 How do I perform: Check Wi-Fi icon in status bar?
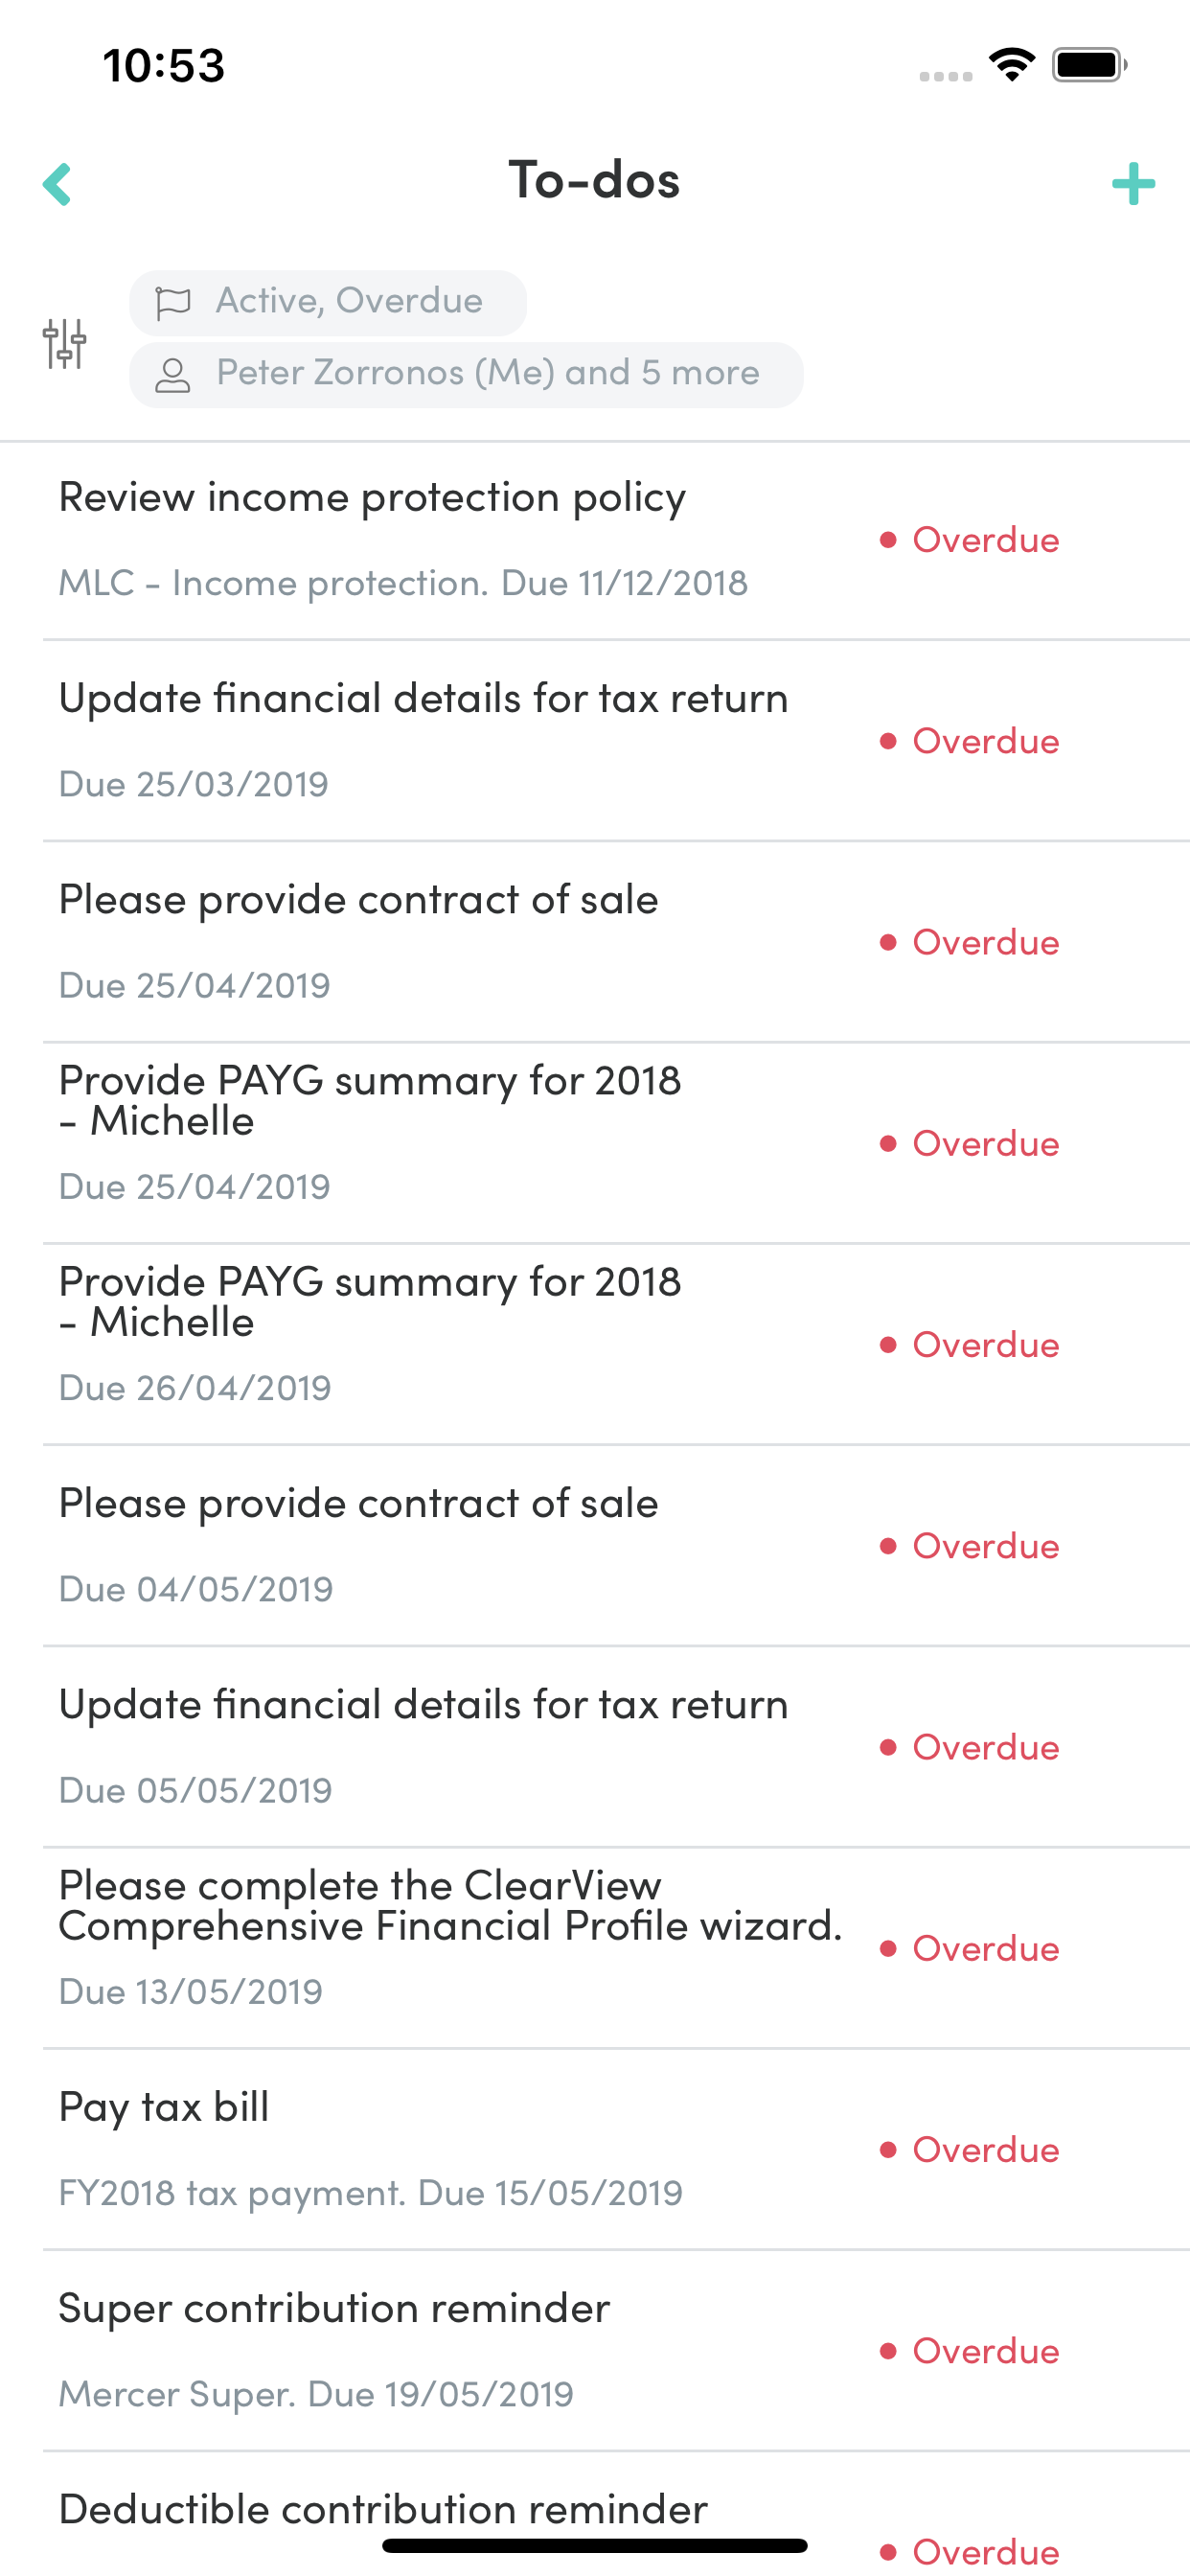click(1012, 65)
